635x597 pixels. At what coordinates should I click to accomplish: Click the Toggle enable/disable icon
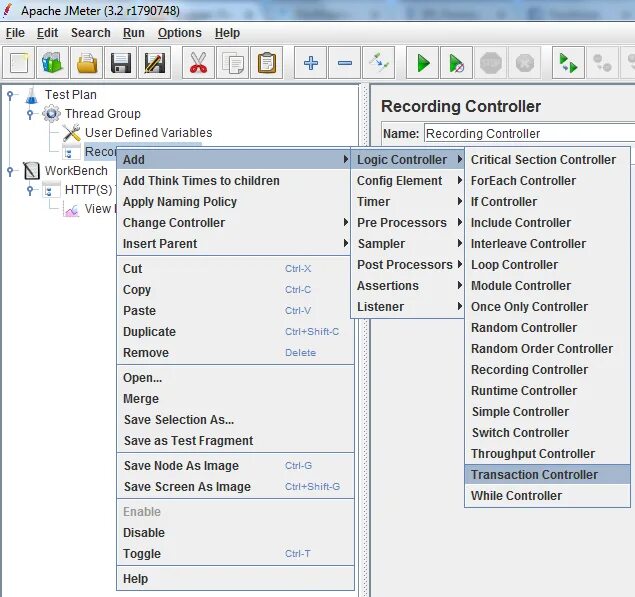(x=379, y=63)
